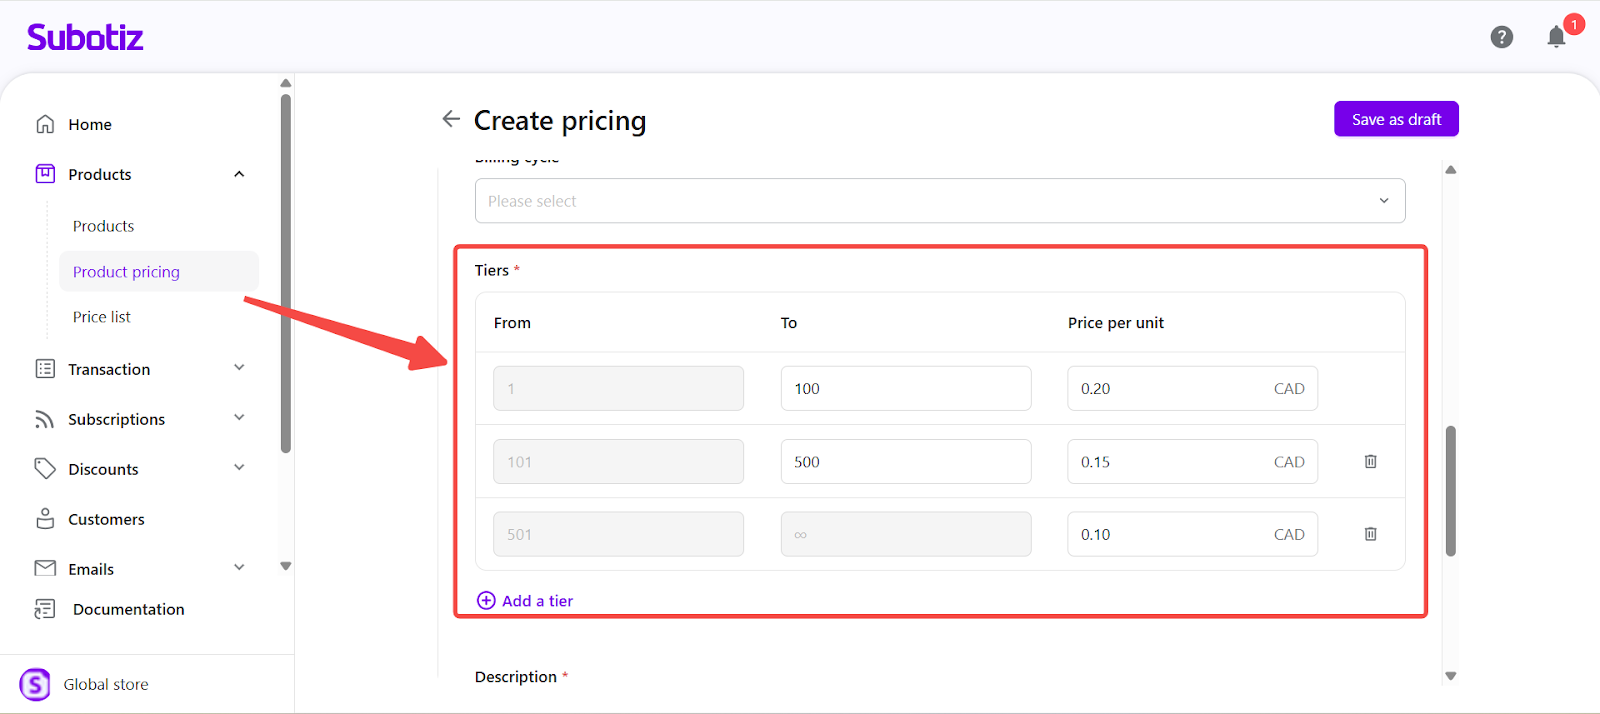Collapse the Products sidebar section
1600x714 pixels.
coord(239,174)
